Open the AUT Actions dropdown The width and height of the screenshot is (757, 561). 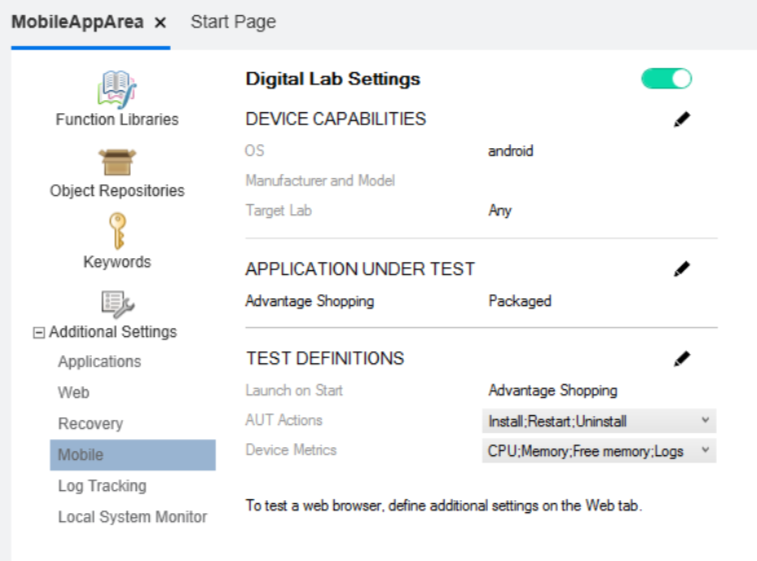pyautogui.click(x=705, y=421)
